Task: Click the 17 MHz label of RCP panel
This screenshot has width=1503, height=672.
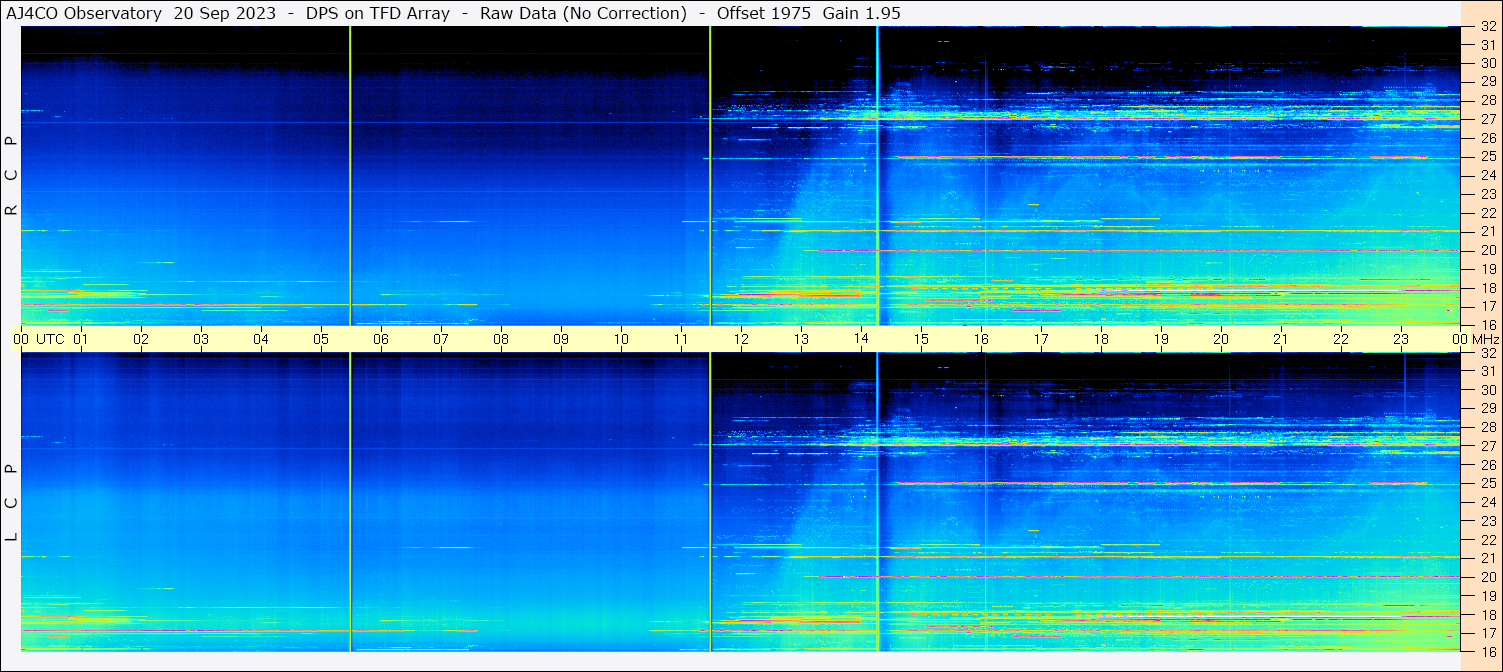Action: (x=1487, y=306)
